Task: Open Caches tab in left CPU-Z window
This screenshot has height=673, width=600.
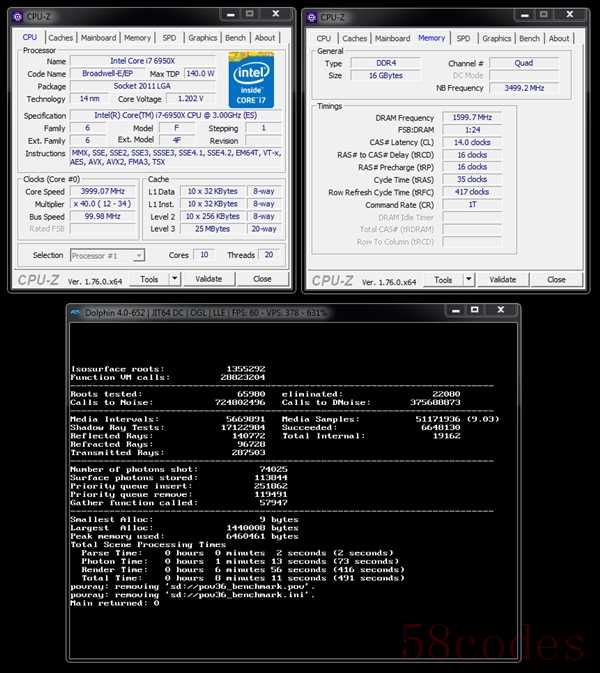Action: (61, 38)
